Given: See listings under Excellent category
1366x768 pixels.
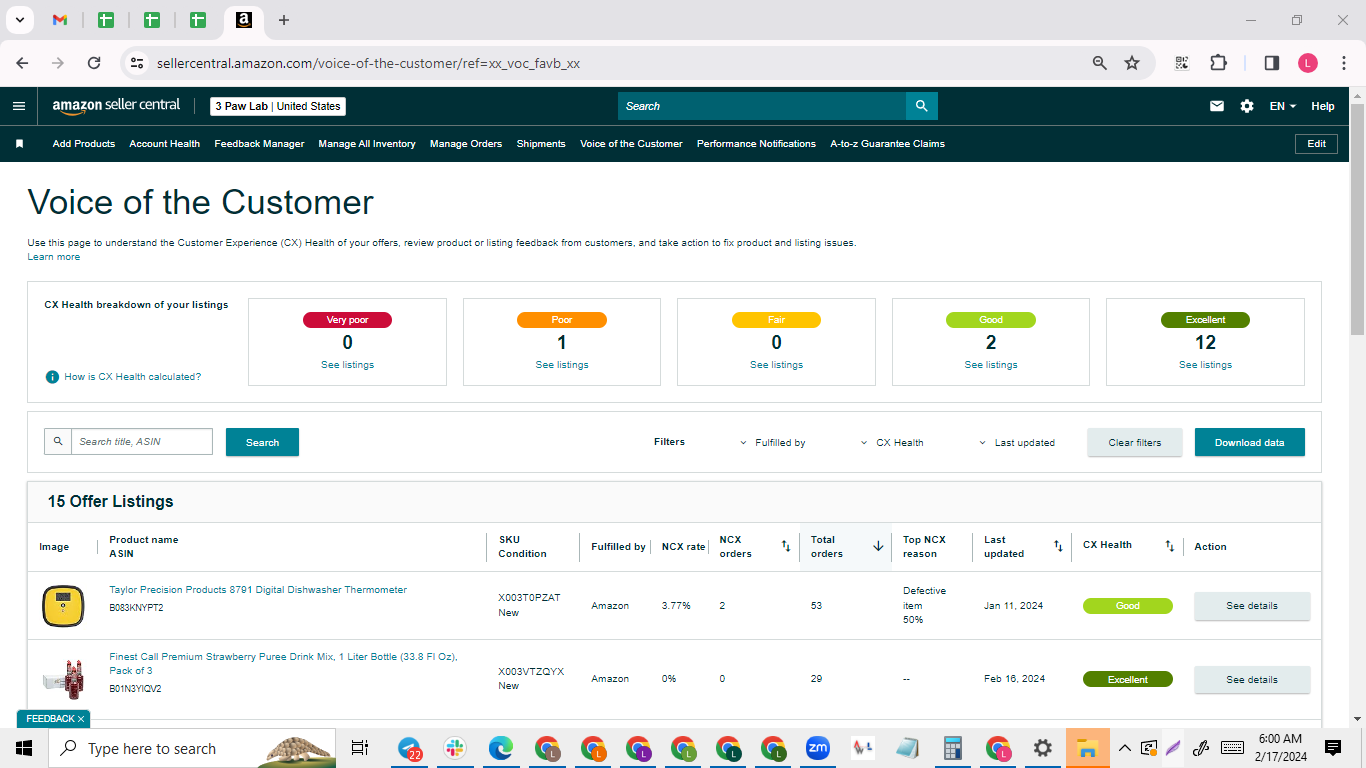Looking at the screenshot, I should [1205, 365].
